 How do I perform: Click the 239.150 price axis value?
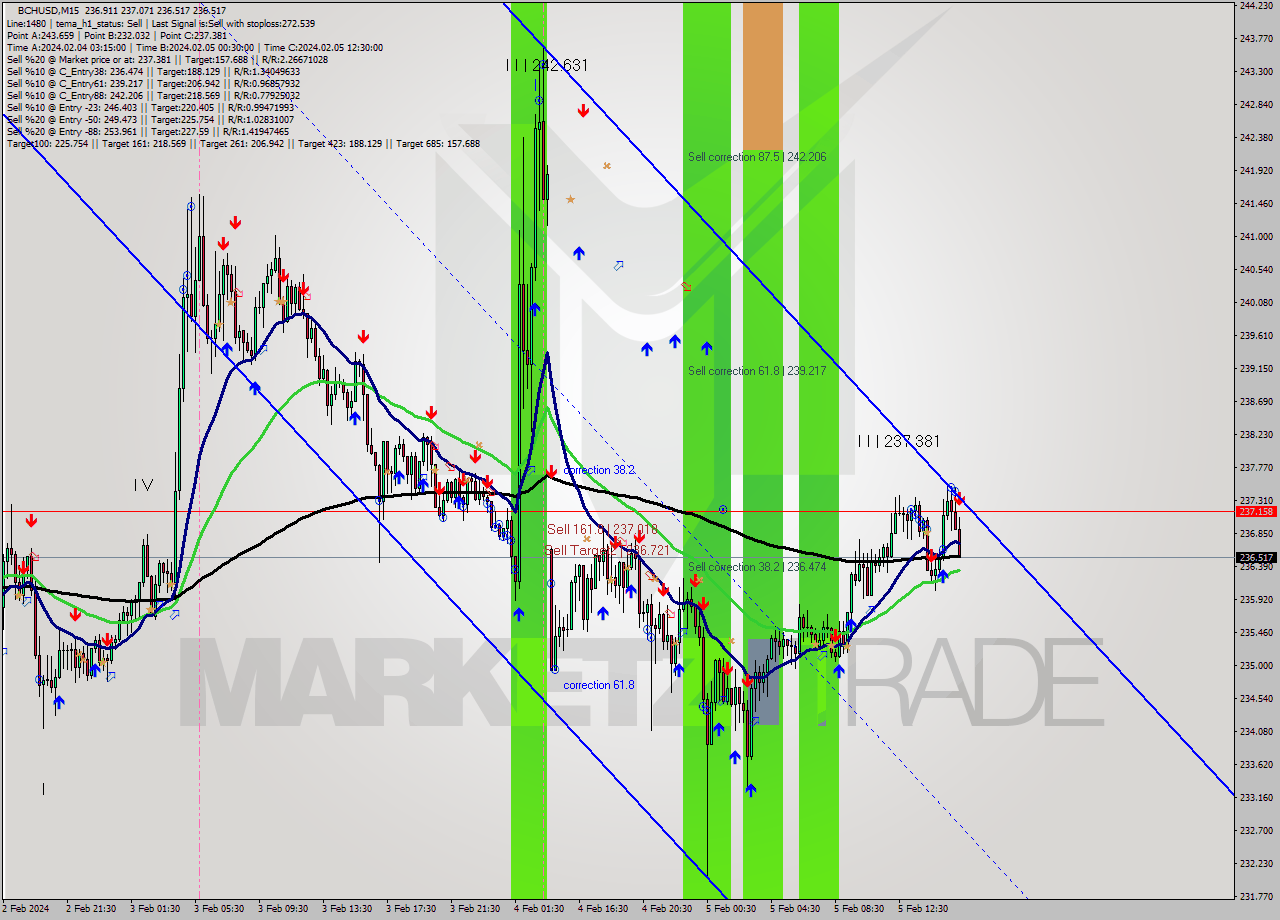[x=1255, y=369]
